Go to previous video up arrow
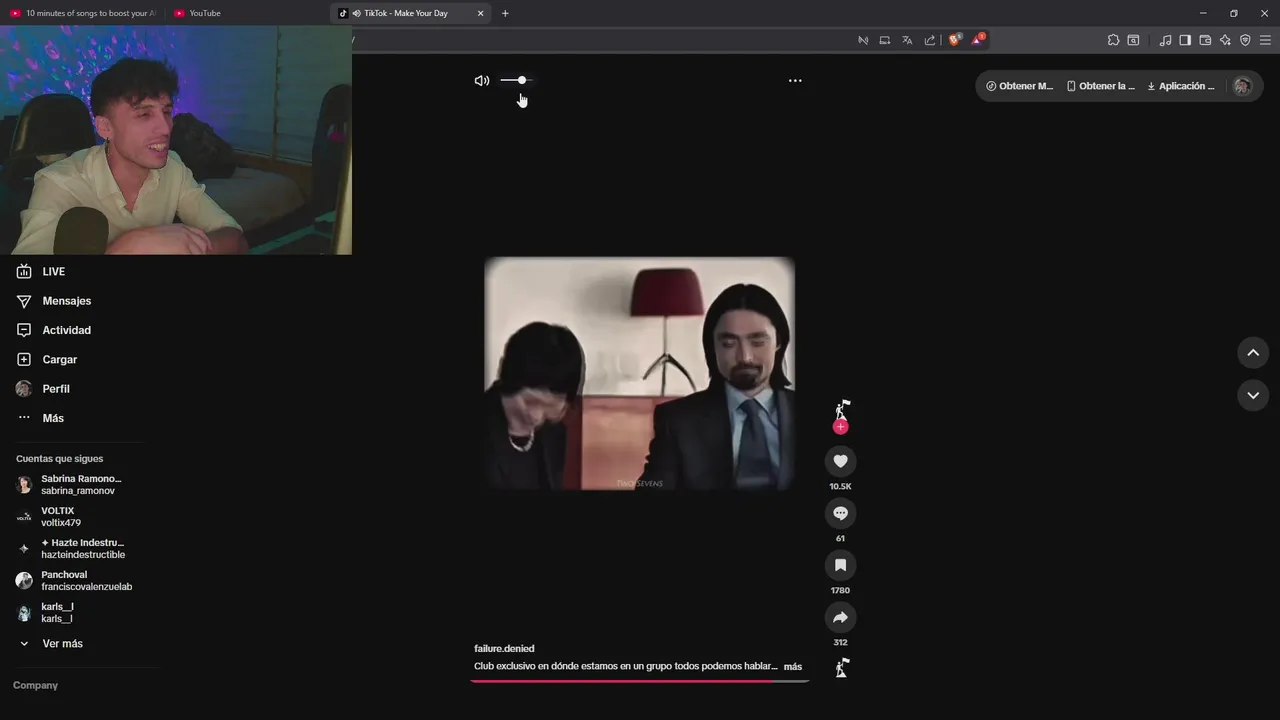 [1253, 352]
